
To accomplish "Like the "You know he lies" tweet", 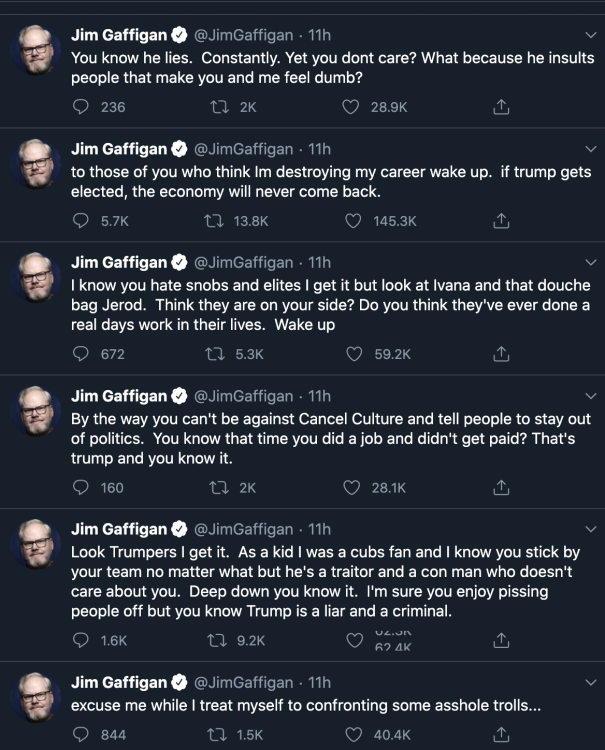I will click(352, 106).
